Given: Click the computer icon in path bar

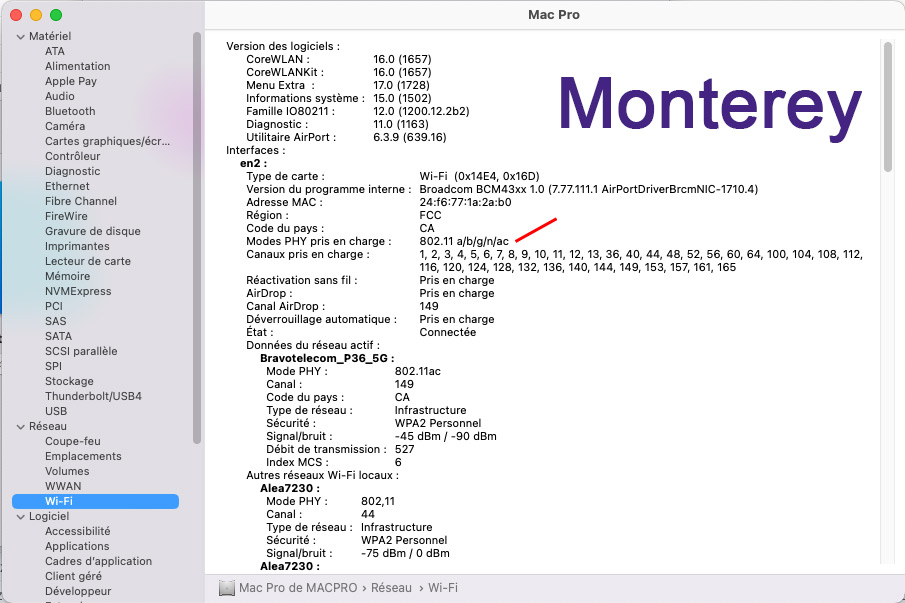Looking at the screenshot, I should 227,588.
